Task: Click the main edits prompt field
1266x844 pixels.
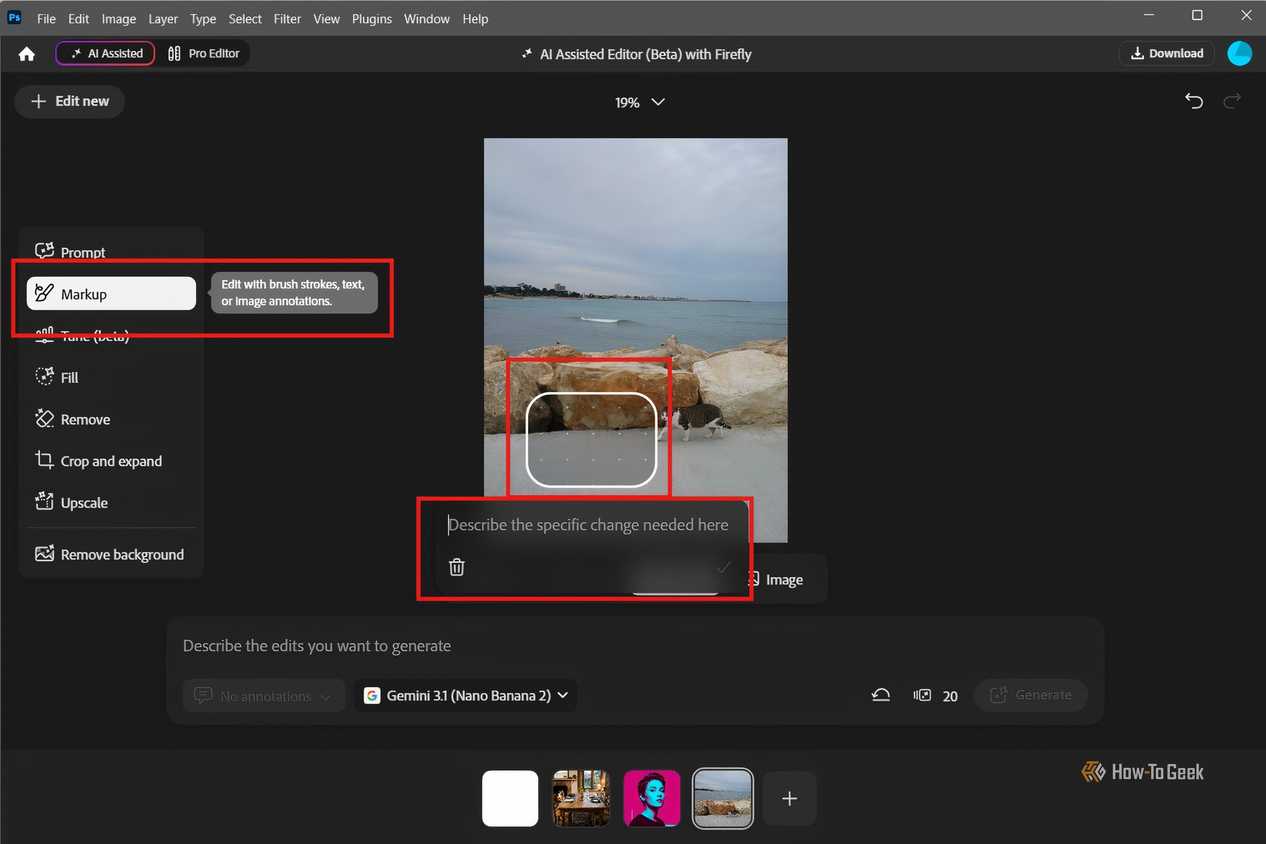Action: 635,646
